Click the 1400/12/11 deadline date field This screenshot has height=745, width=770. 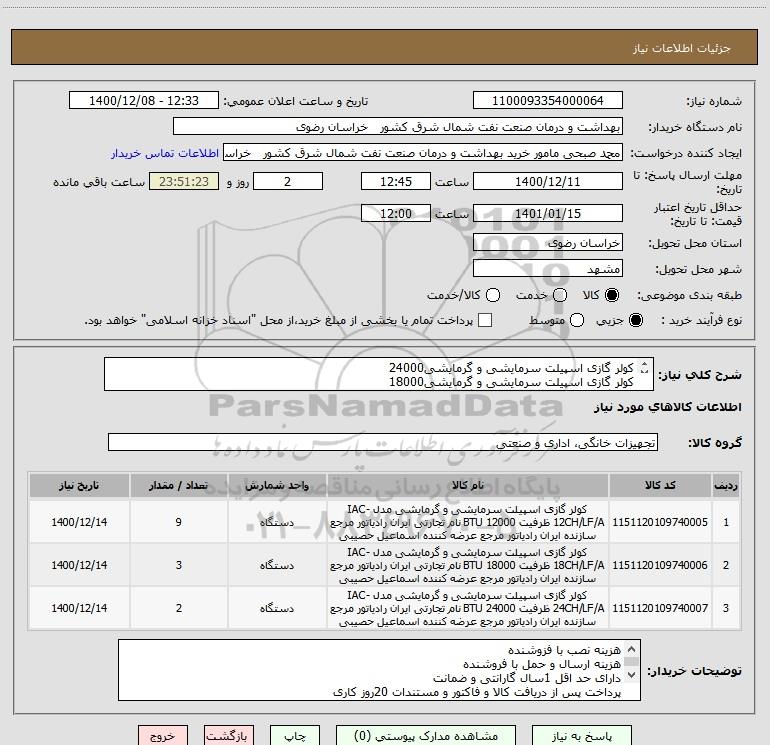pos(548,181)
